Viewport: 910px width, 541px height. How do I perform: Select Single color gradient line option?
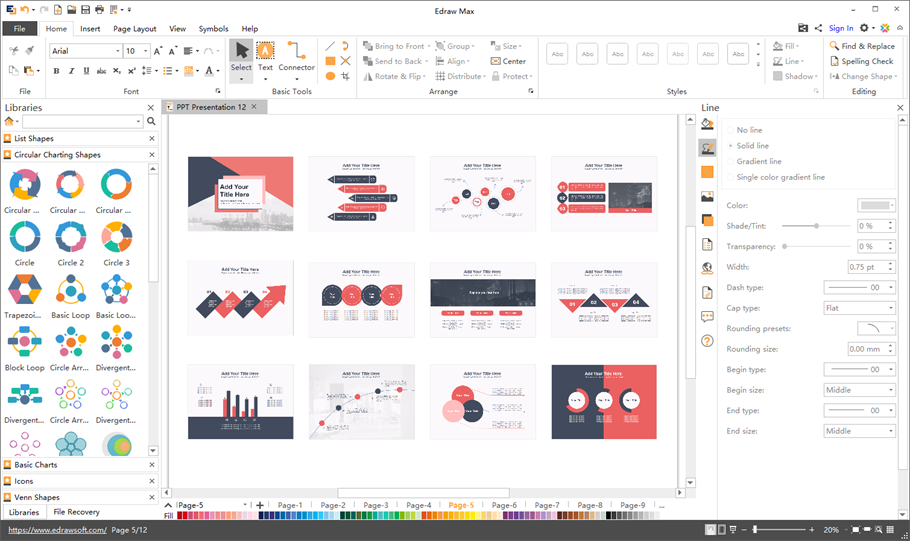coord(780,177)
